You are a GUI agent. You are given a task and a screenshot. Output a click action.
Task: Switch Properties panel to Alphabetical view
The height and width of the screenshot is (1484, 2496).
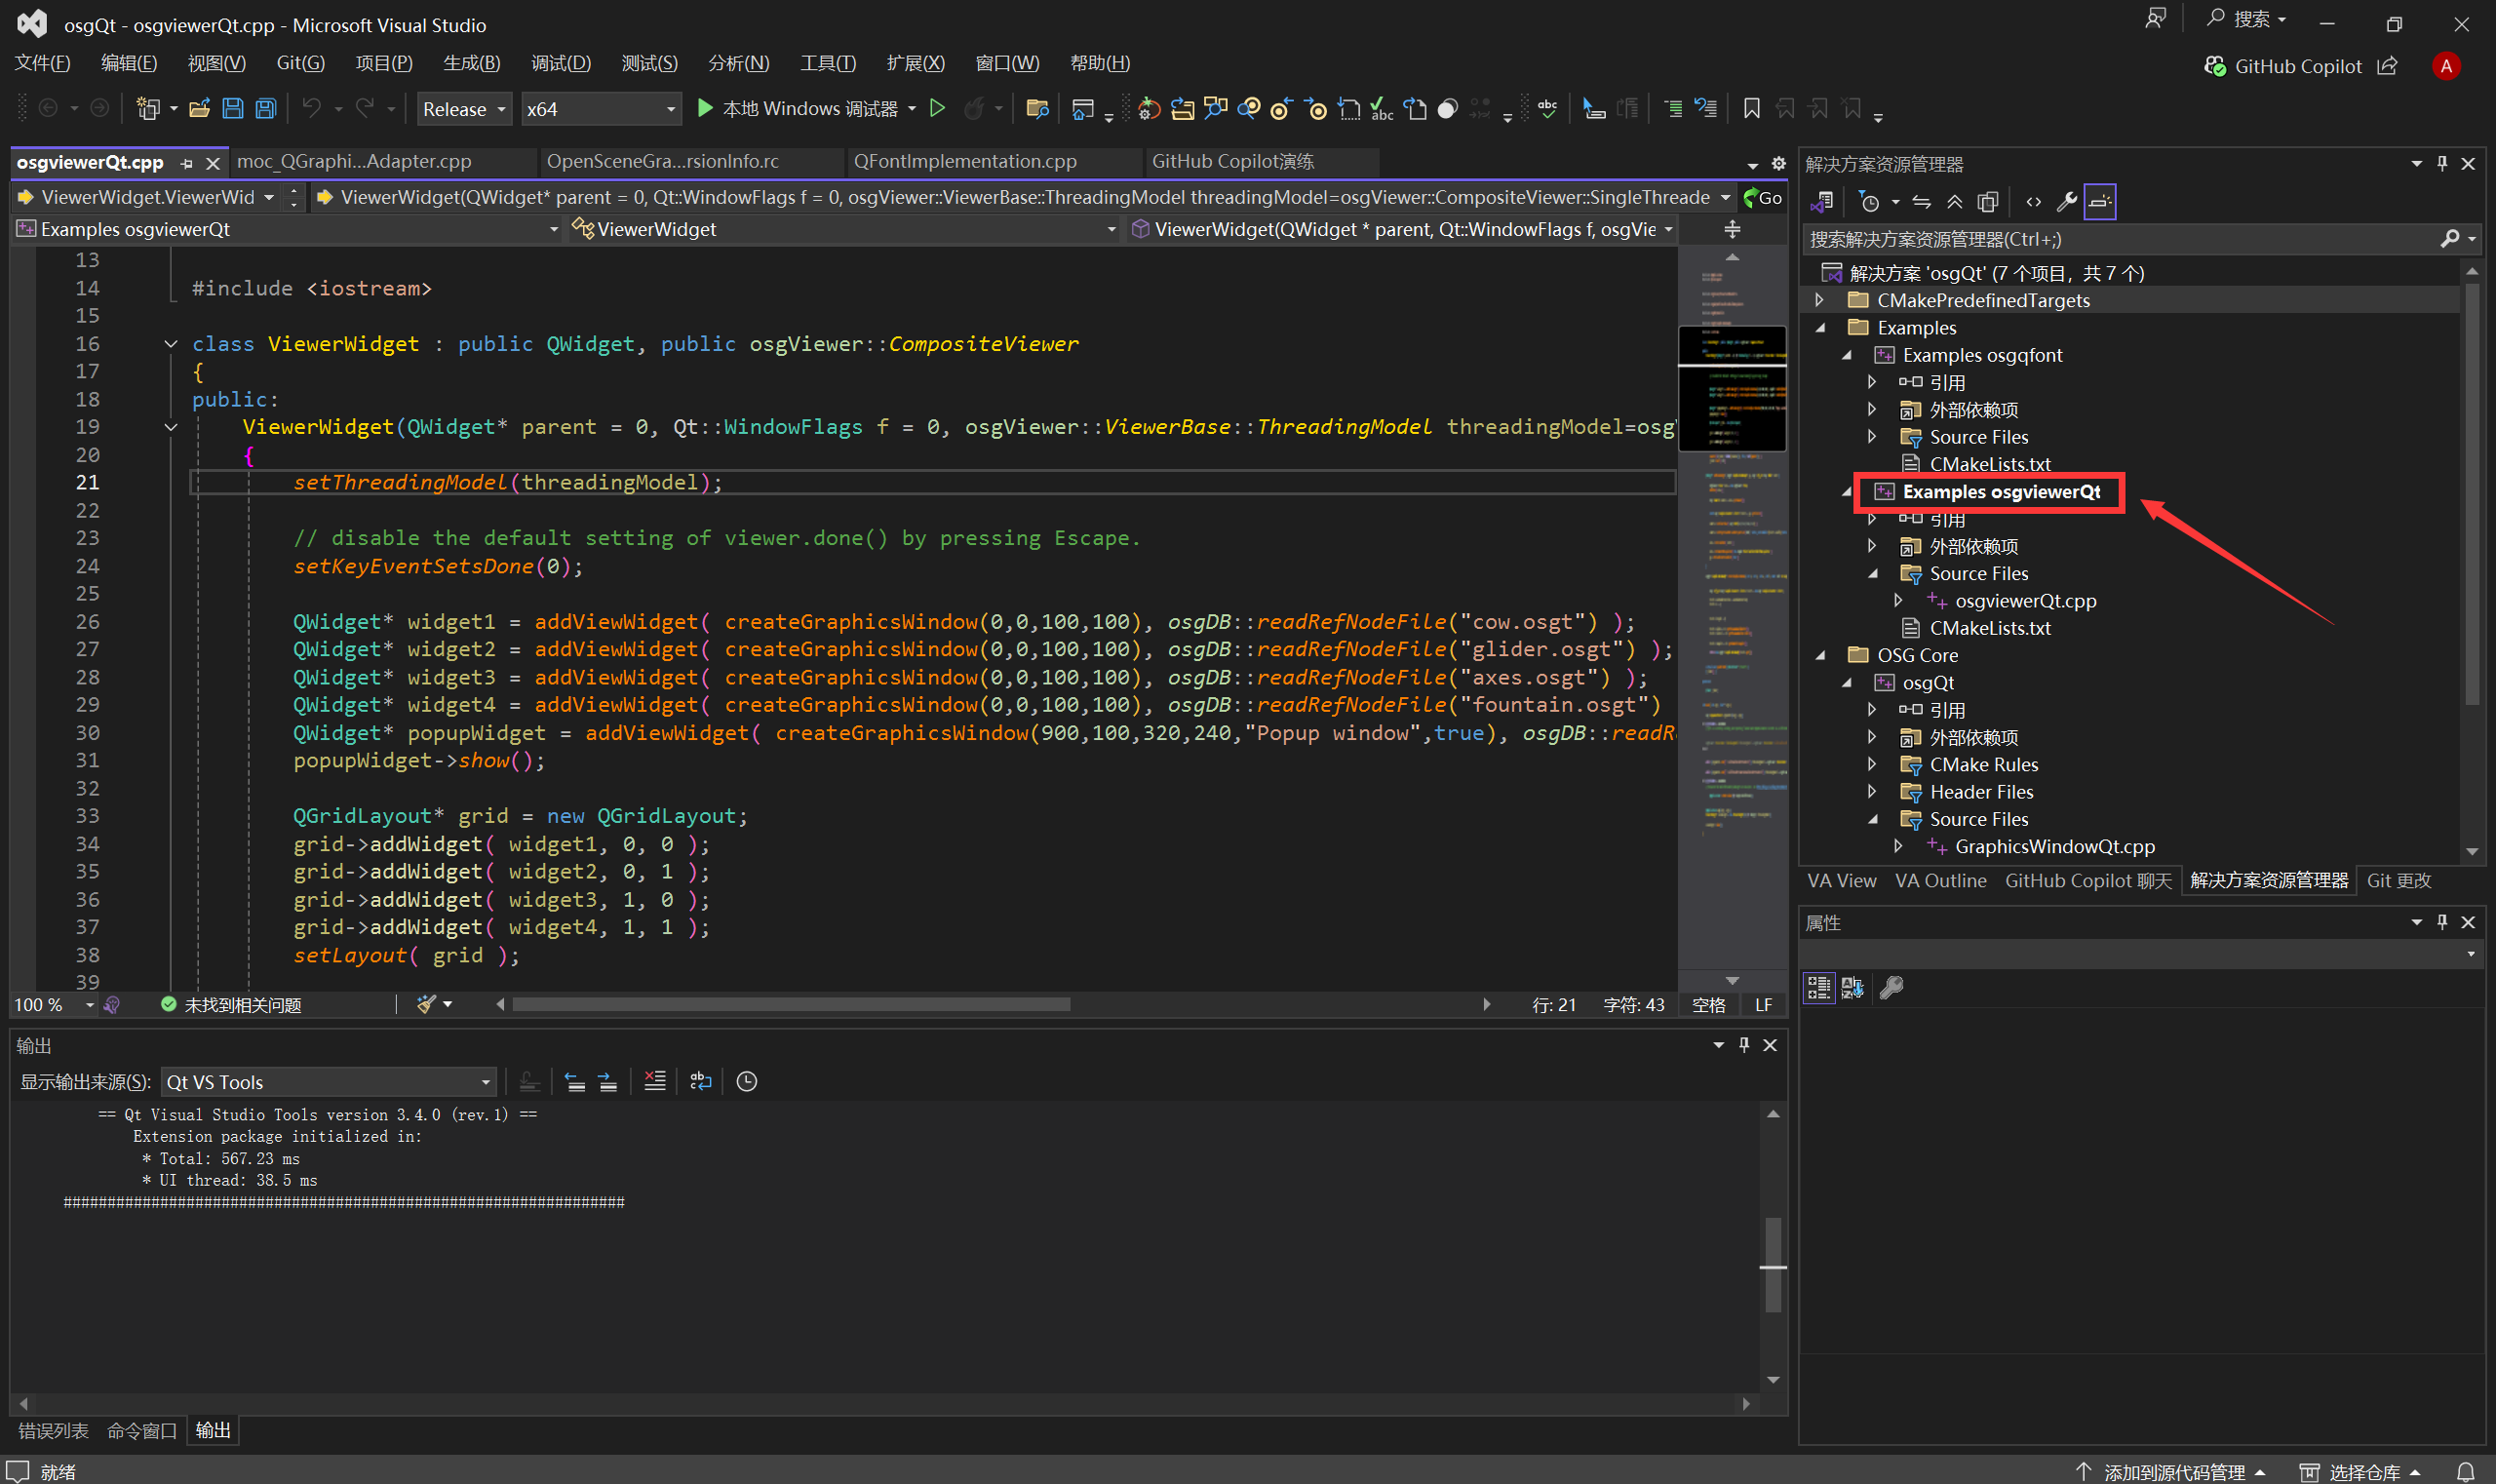click(1852, 988)
